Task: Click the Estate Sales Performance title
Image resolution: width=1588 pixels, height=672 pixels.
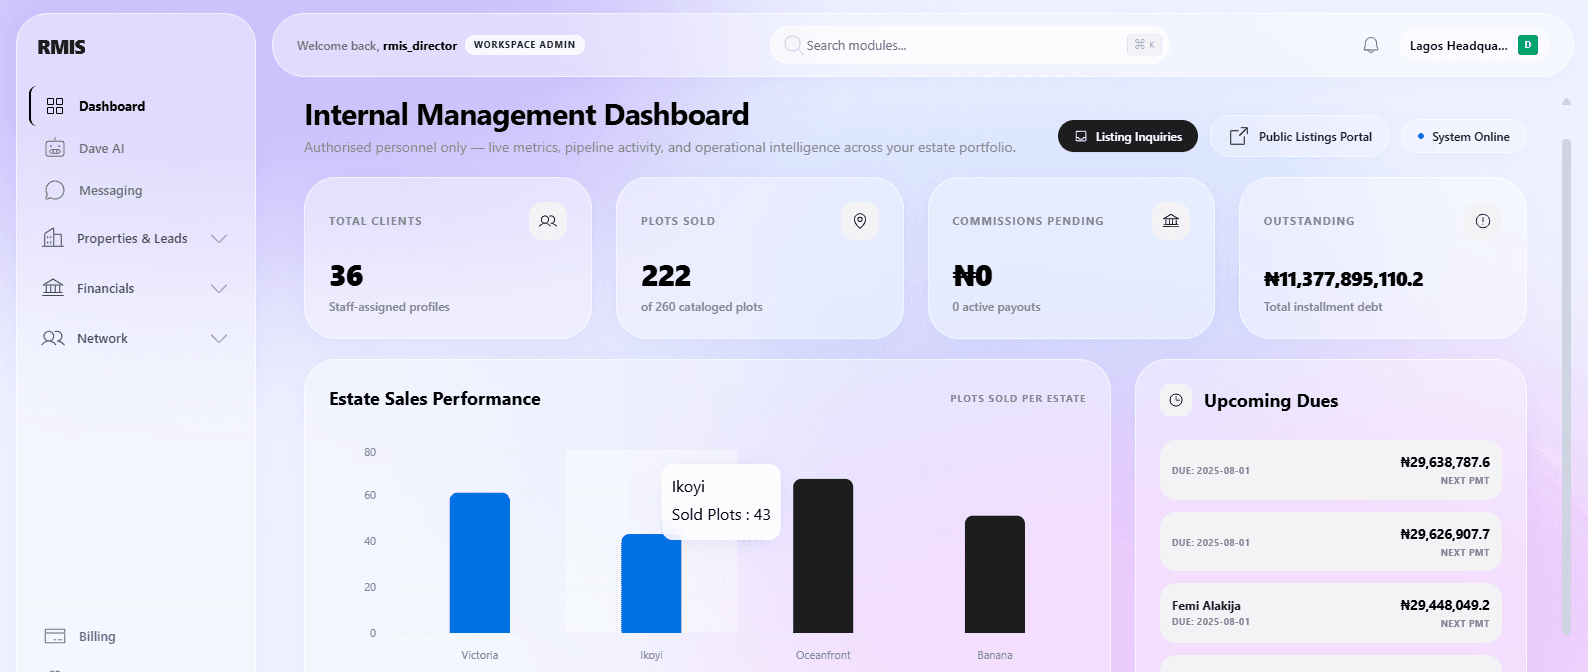Action: [x=435, y=399]
